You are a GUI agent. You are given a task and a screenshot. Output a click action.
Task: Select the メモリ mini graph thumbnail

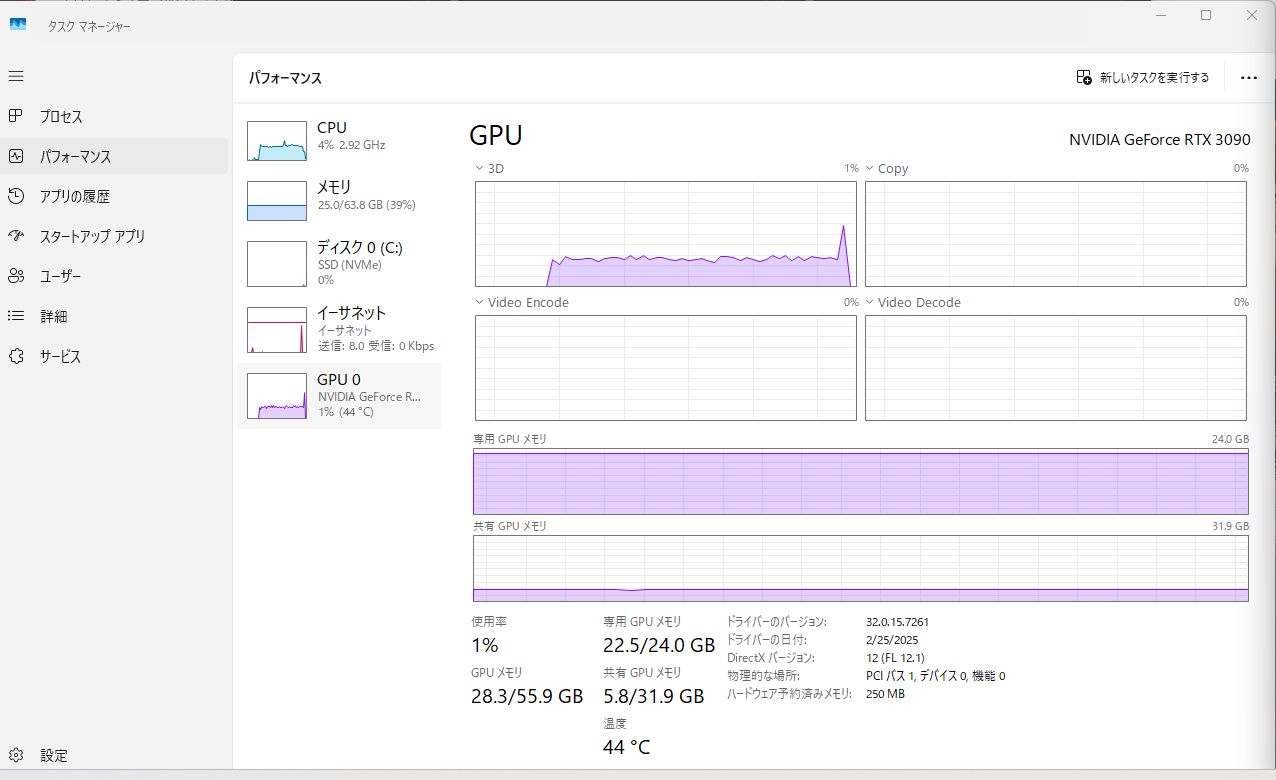point(277,200)
